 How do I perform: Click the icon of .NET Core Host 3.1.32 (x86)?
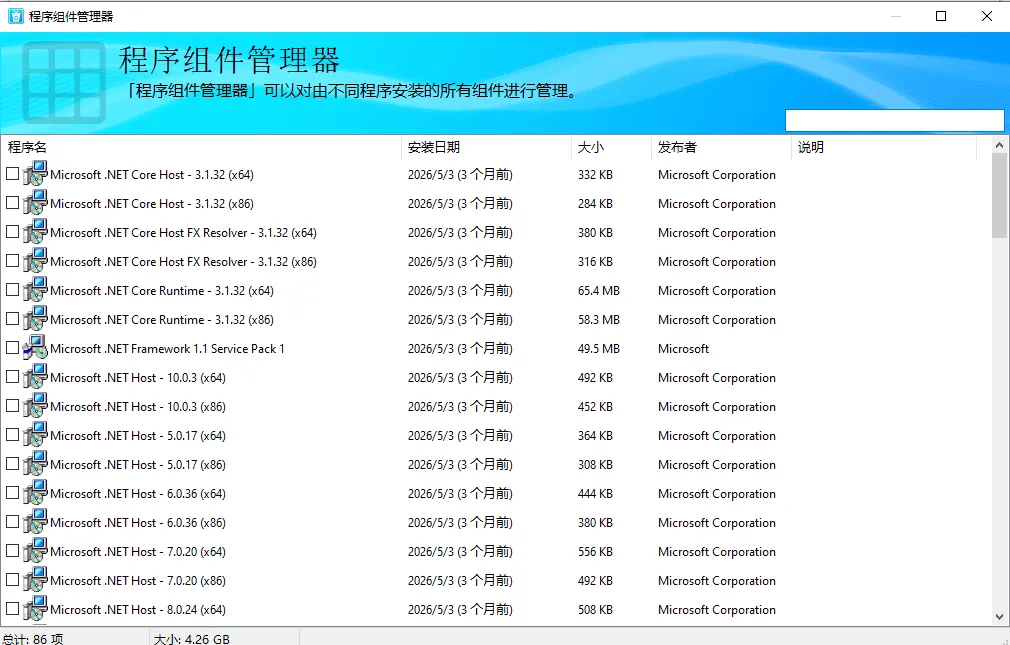click(35, 203)
